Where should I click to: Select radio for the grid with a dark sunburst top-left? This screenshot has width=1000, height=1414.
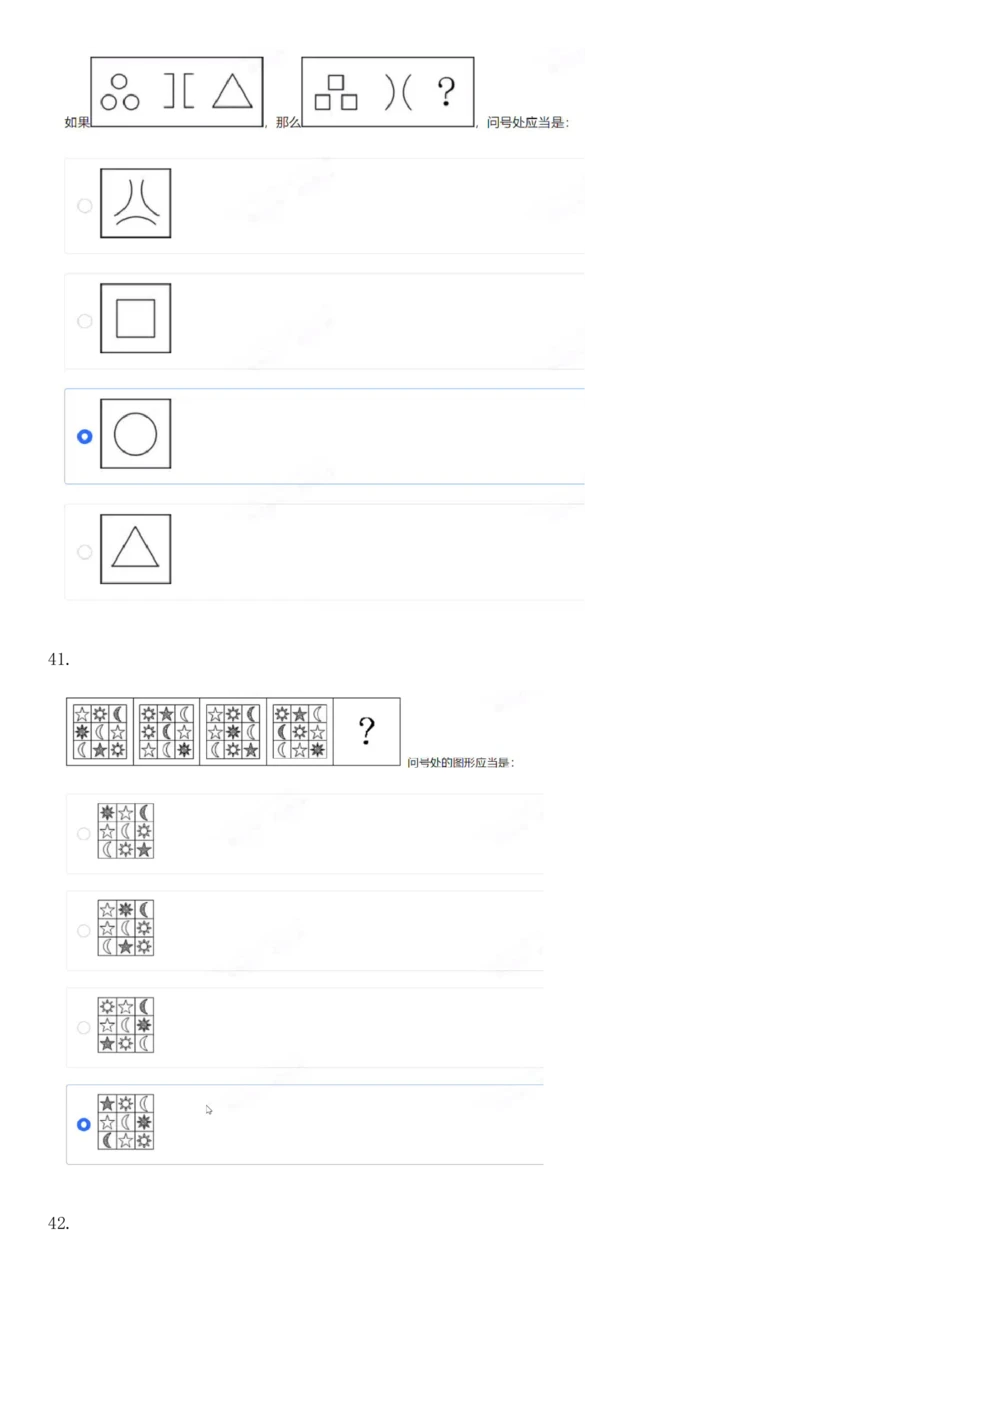pos(84,834)
